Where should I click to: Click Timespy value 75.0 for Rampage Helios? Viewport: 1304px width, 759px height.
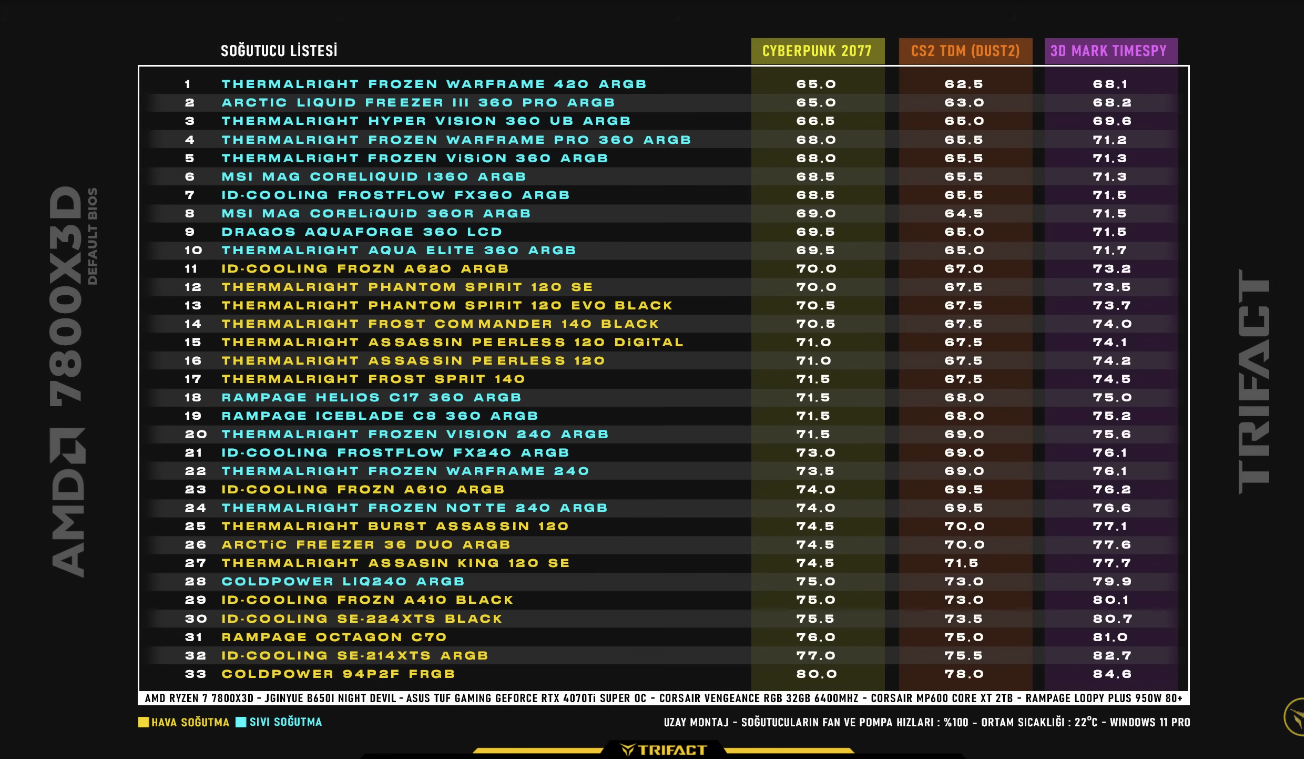click(x=1112, y=398)
